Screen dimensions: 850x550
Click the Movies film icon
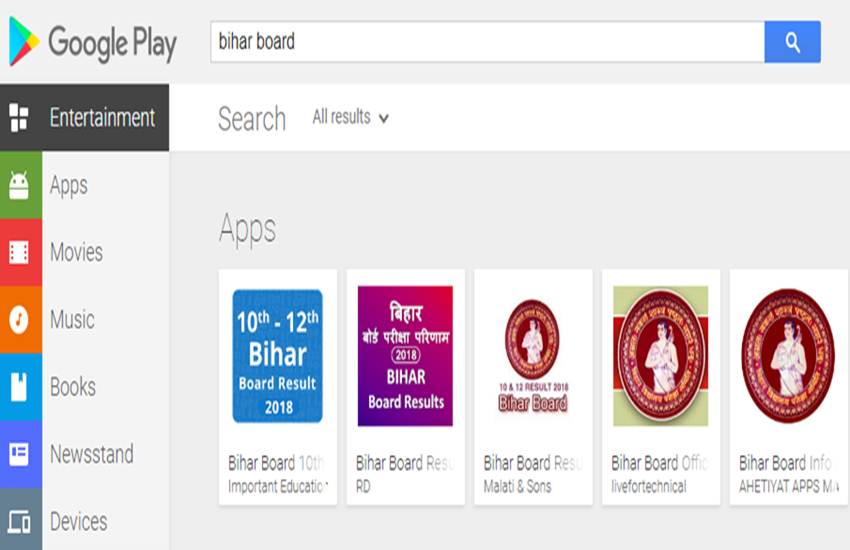click(19, 252)
